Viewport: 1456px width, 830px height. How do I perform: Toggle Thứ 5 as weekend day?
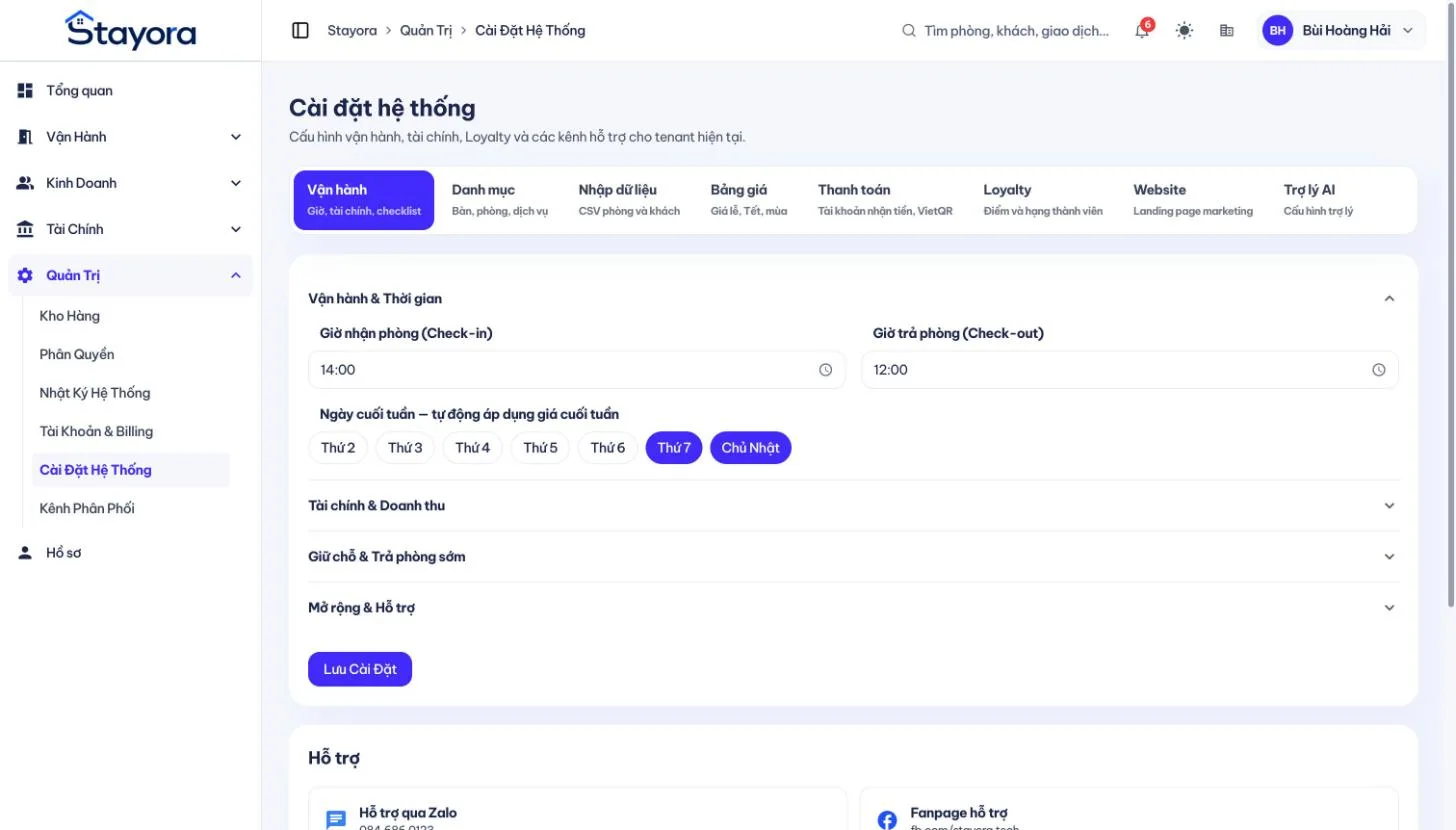pyautogui.click(x=540, y=448)
